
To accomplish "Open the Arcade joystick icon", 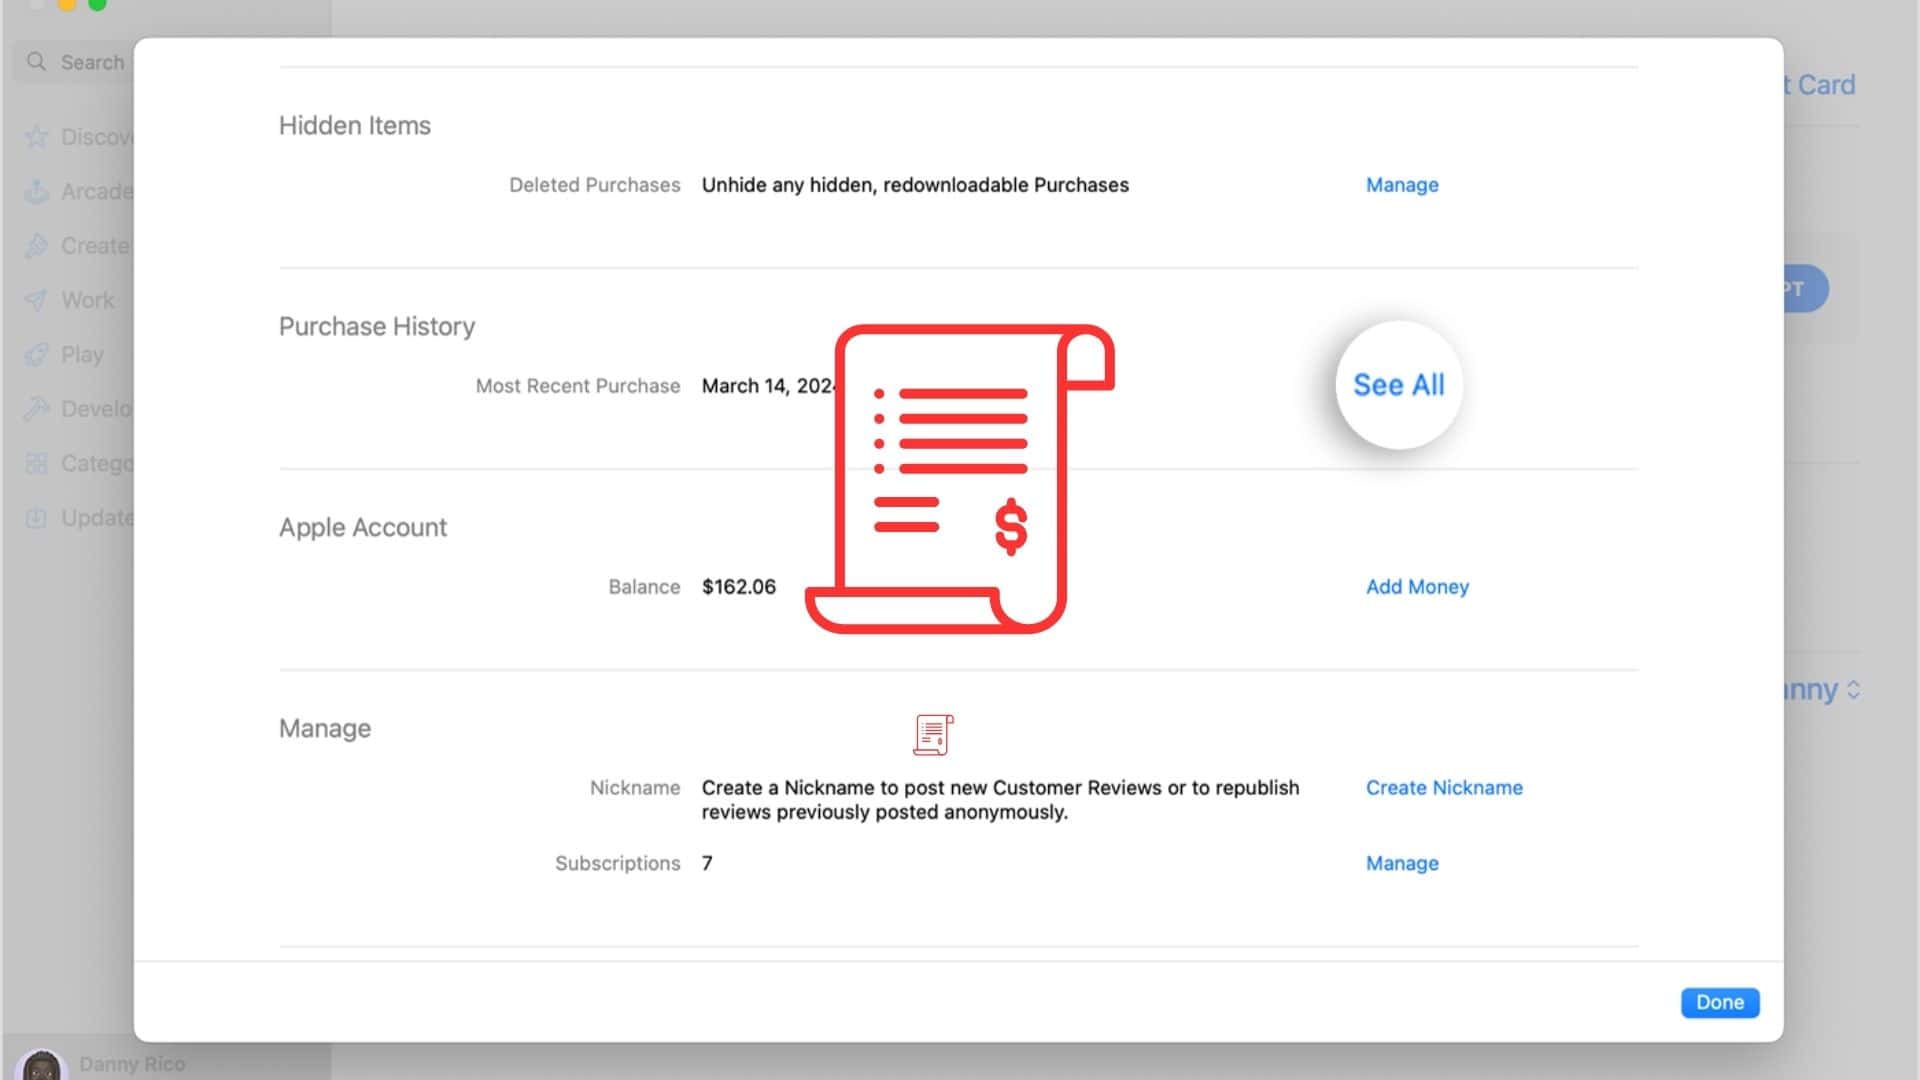I will [36, 192].
